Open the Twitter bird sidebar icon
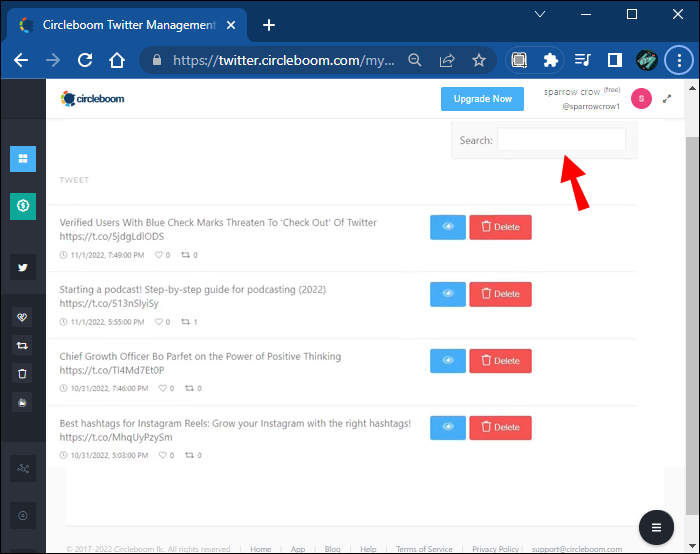 [x=23, y=267]
